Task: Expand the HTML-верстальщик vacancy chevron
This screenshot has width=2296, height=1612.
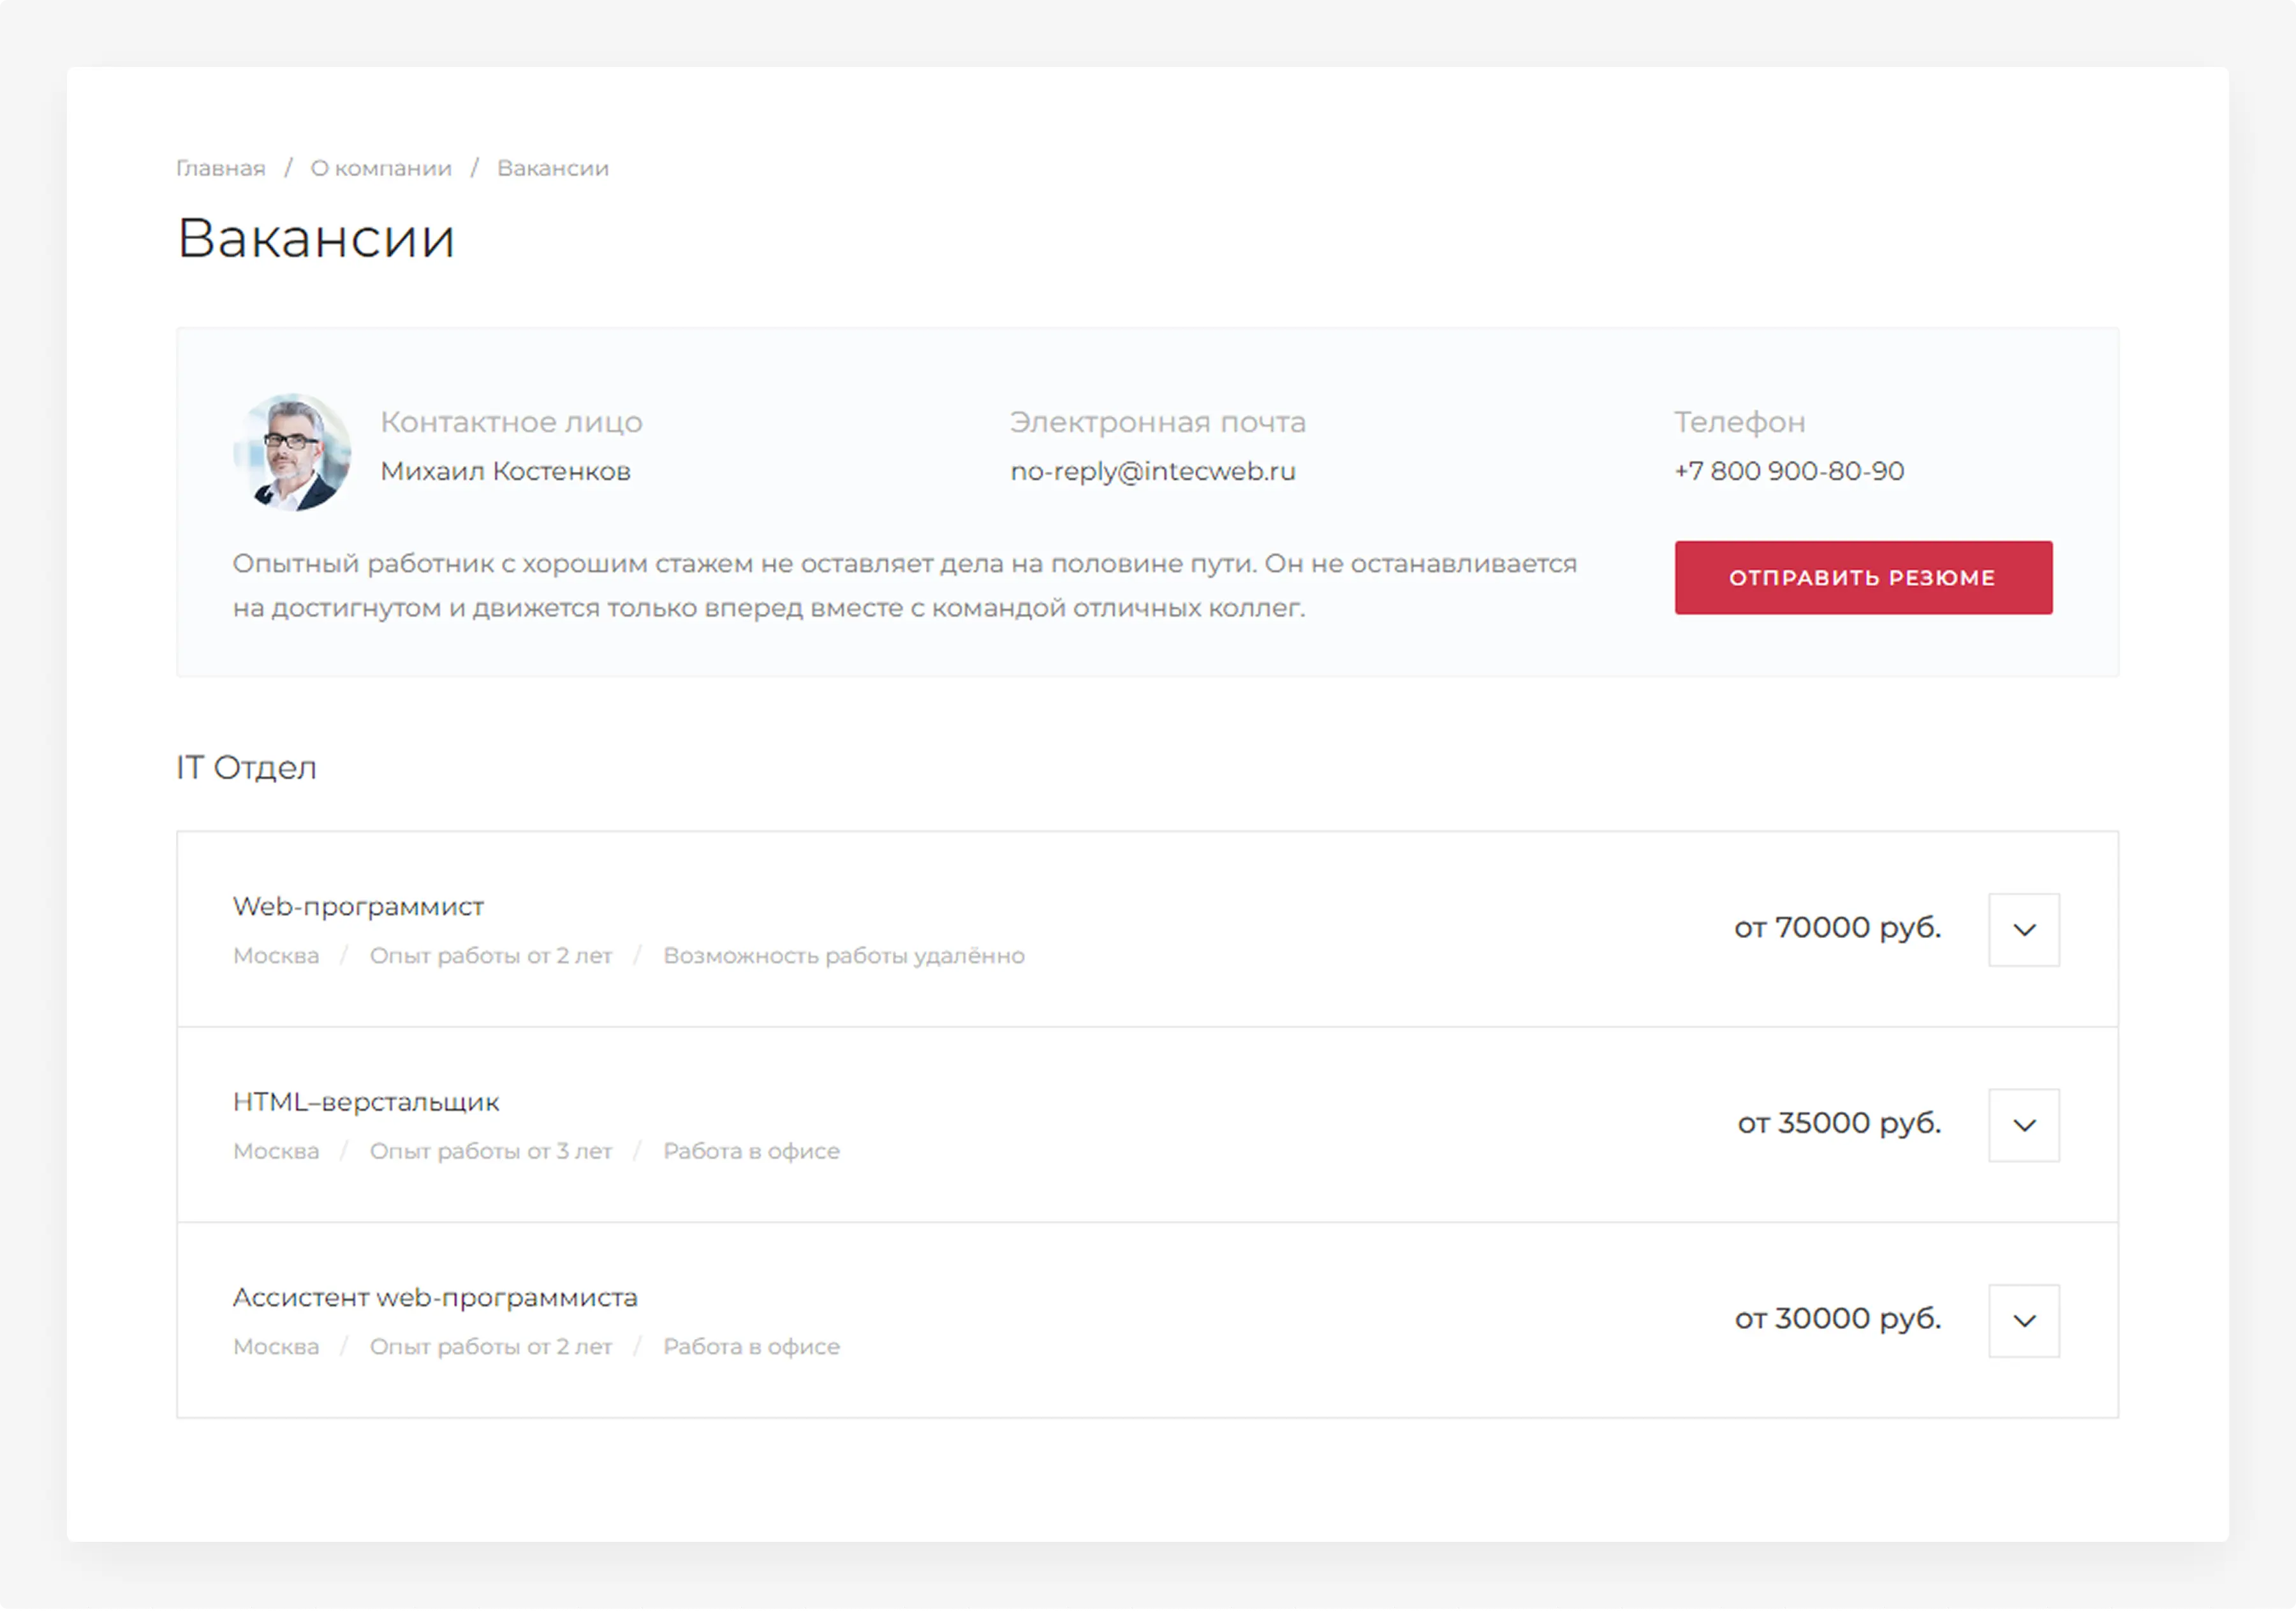Action: pyautogui.click(x=2023, y=1125)
